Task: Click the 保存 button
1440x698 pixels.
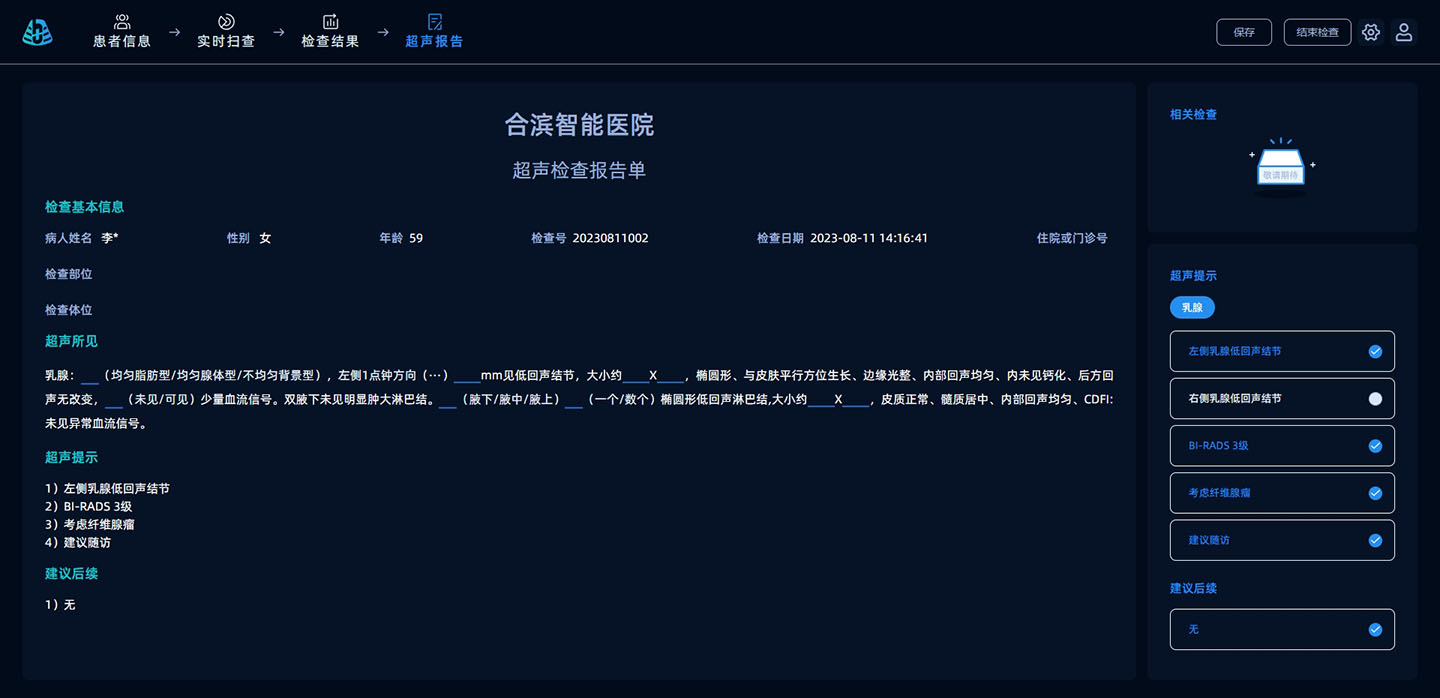Action: point(1244,32)
